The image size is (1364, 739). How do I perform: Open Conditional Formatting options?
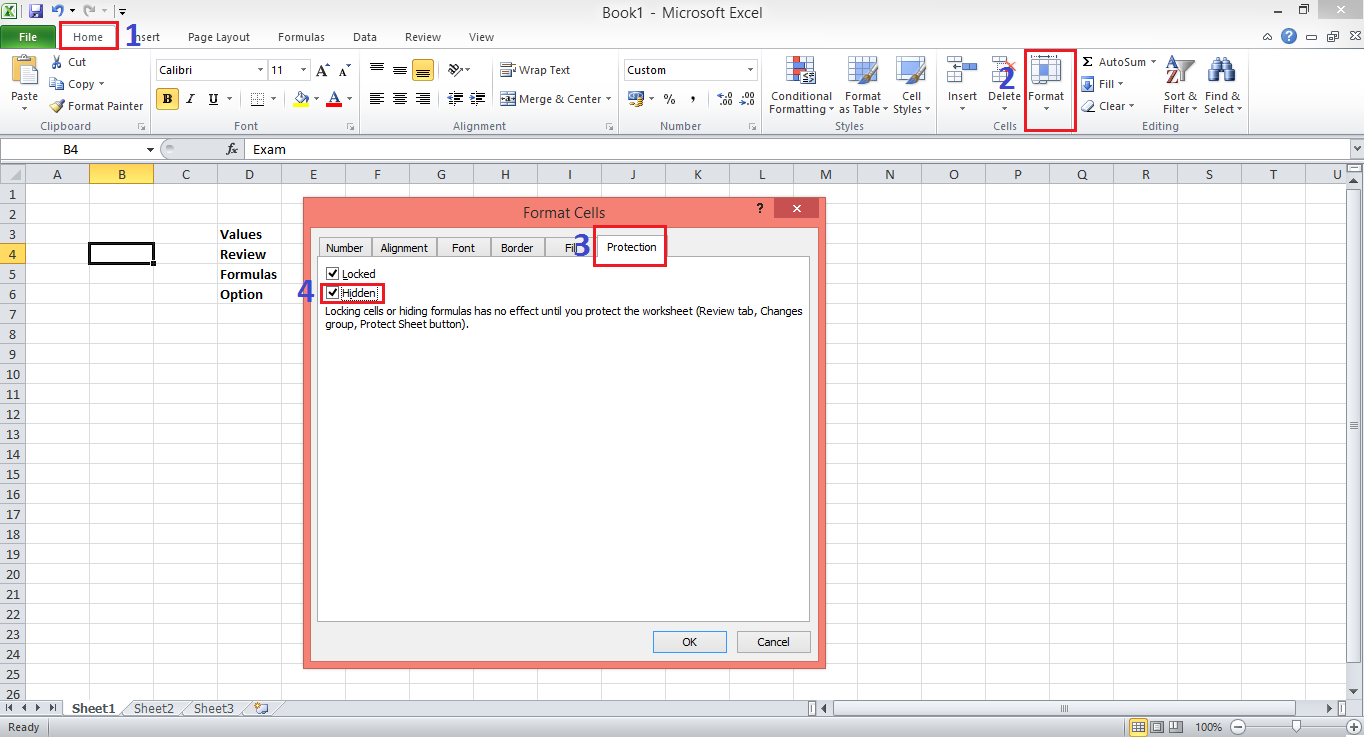[800, 85]
